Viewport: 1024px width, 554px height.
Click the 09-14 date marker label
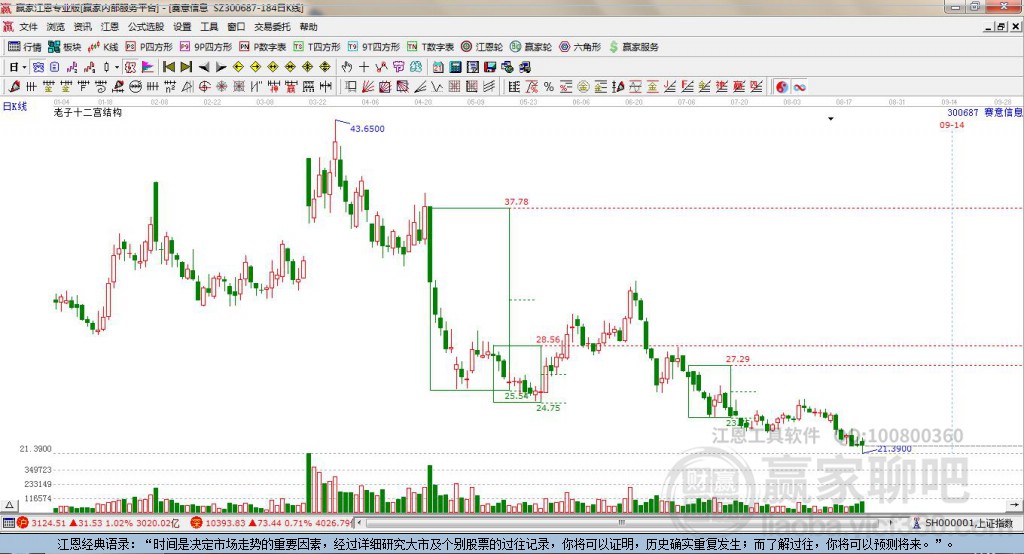[x=952, y=125]
